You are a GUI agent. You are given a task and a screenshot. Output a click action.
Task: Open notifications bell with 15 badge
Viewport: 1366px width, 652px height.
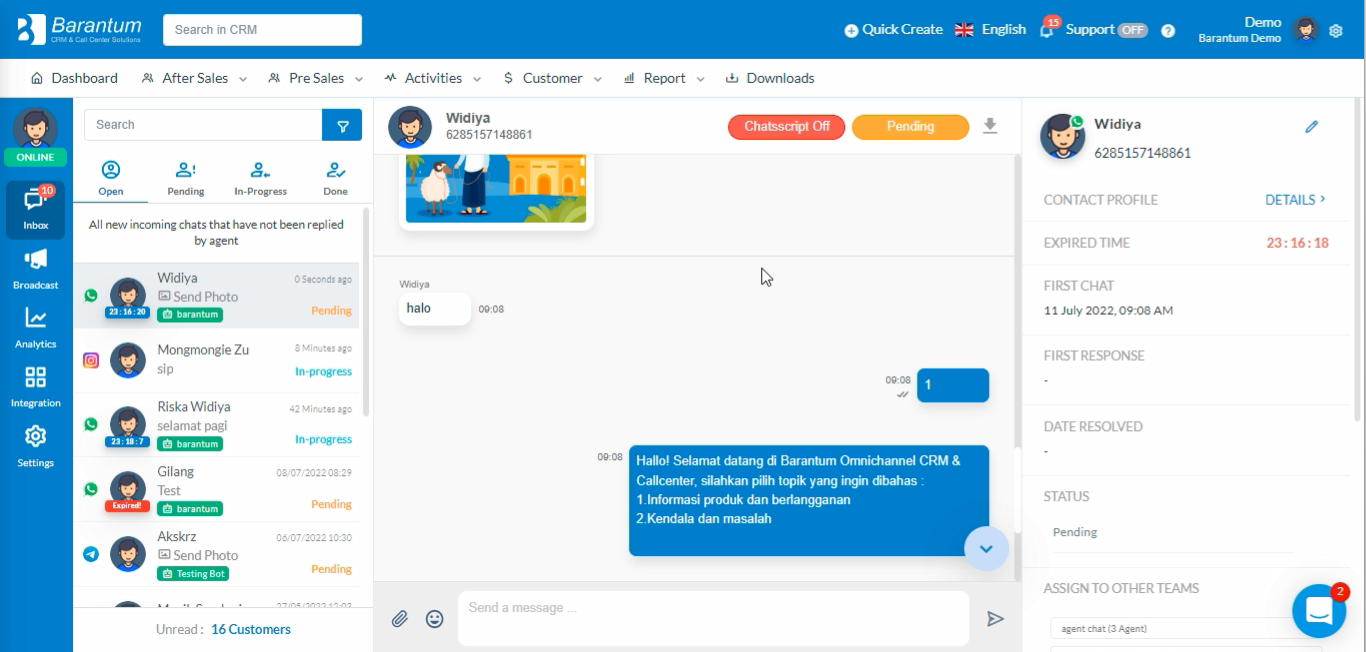(x=1048, y=29)
